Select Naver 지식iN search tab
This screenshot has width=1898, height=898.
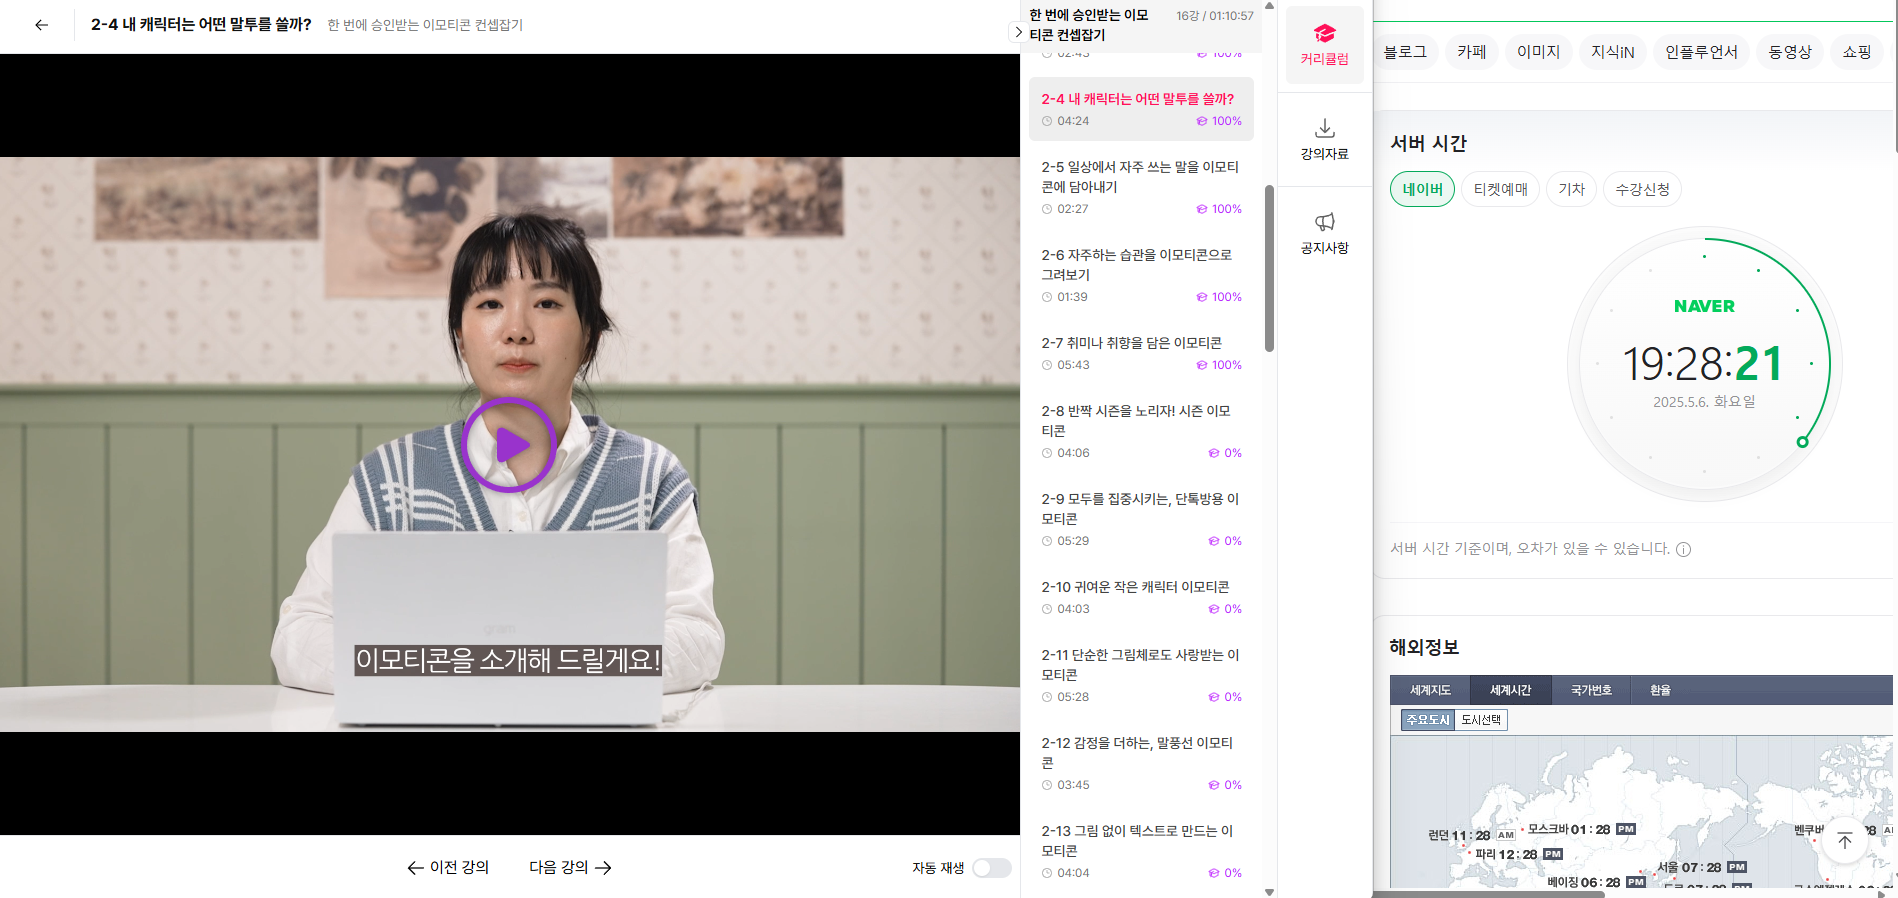[1612, 52]
